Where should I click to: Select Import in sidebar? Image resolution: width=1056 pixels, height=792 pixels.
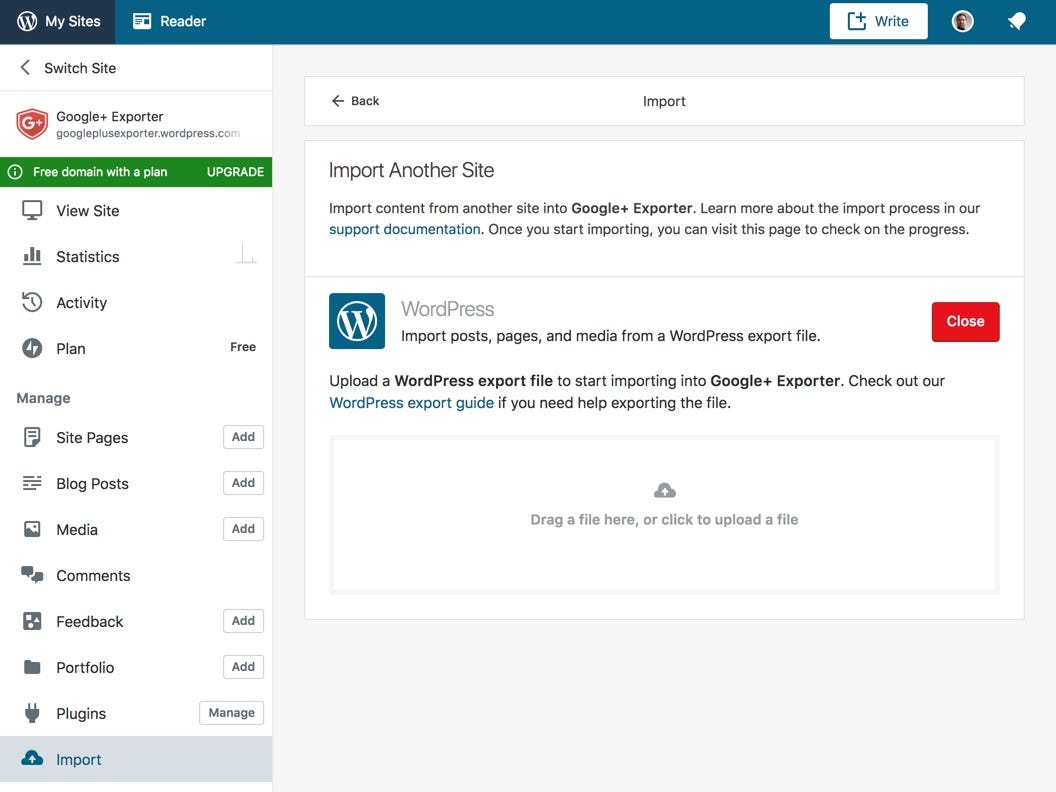pyautogui.click(x=136, y=759)
